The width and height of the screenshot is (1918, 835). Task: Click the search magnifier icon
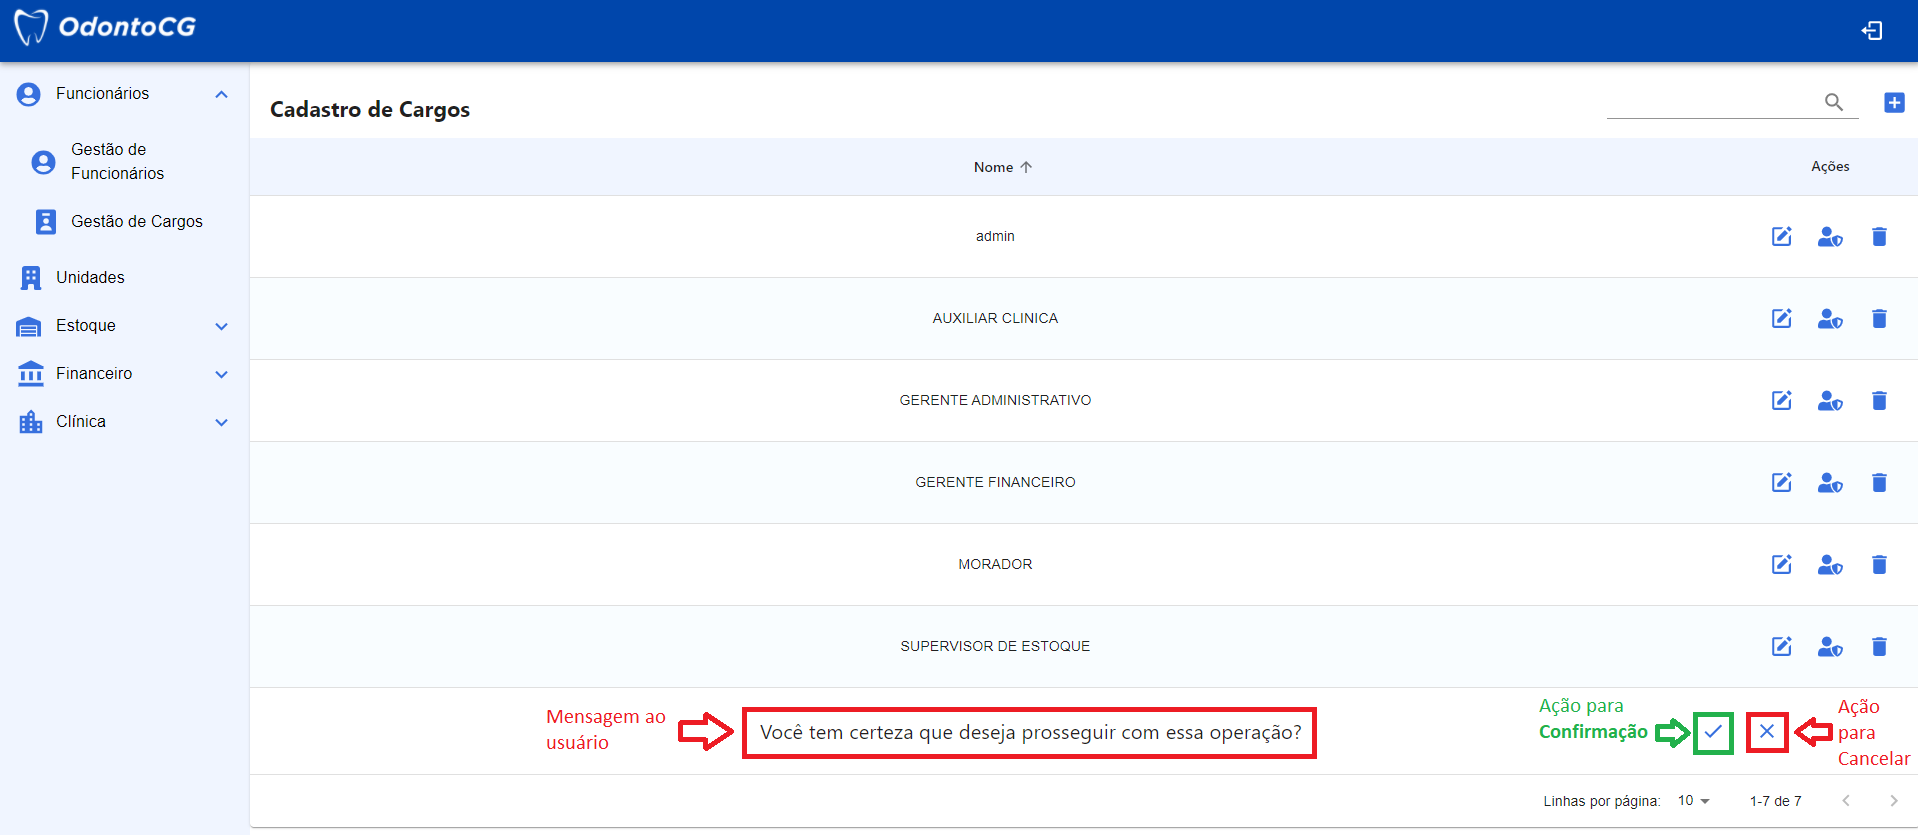click(x=1833, y=102)
